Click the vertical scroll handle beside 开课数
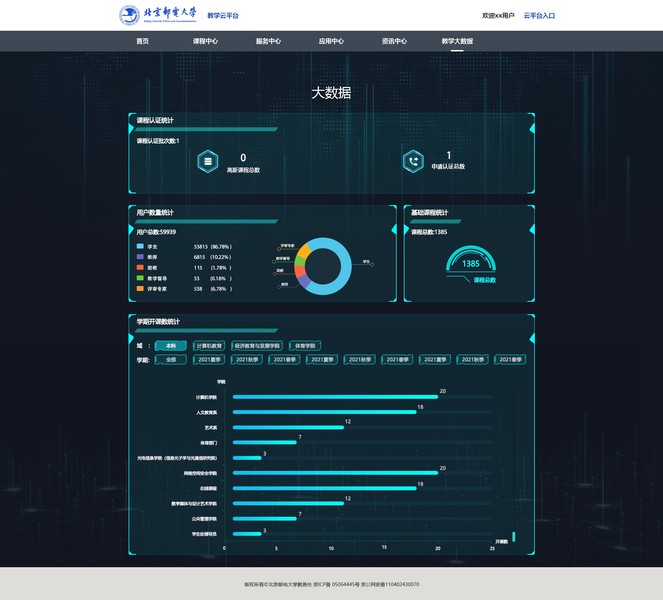Viewport: 663px width, 600px height. [x=514, y=537]
